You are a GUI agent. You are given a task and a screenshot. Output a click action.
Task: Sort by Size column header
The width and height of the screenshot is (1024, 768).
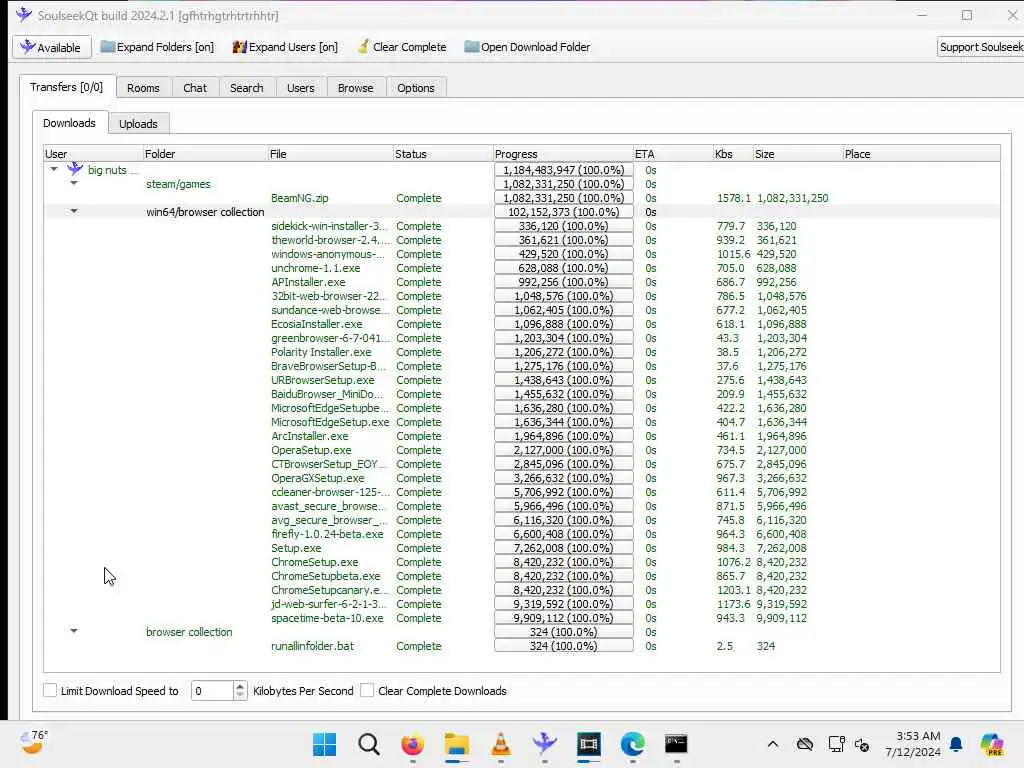click(797, 154)
